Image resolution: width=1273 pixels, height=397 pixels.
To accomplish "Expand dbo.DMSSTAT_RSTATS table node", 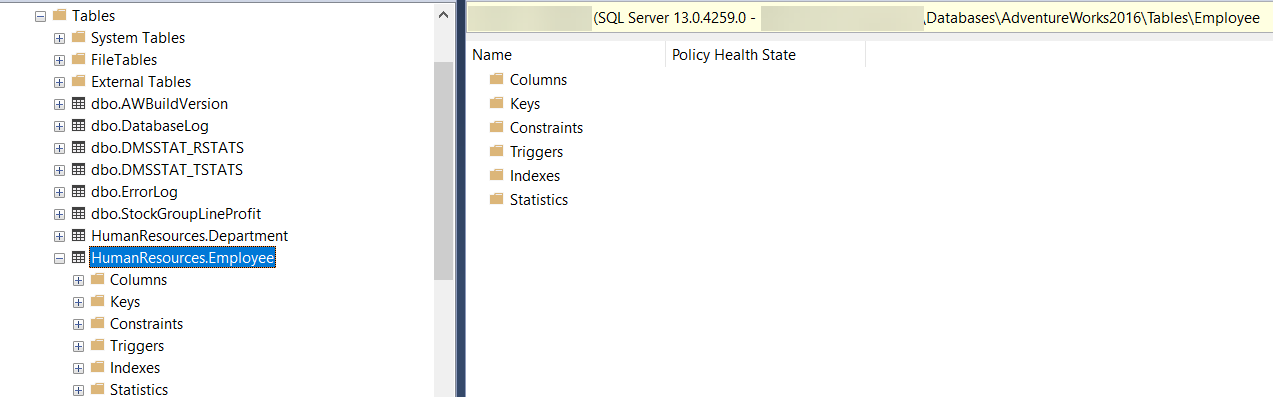I will (59, 148).
